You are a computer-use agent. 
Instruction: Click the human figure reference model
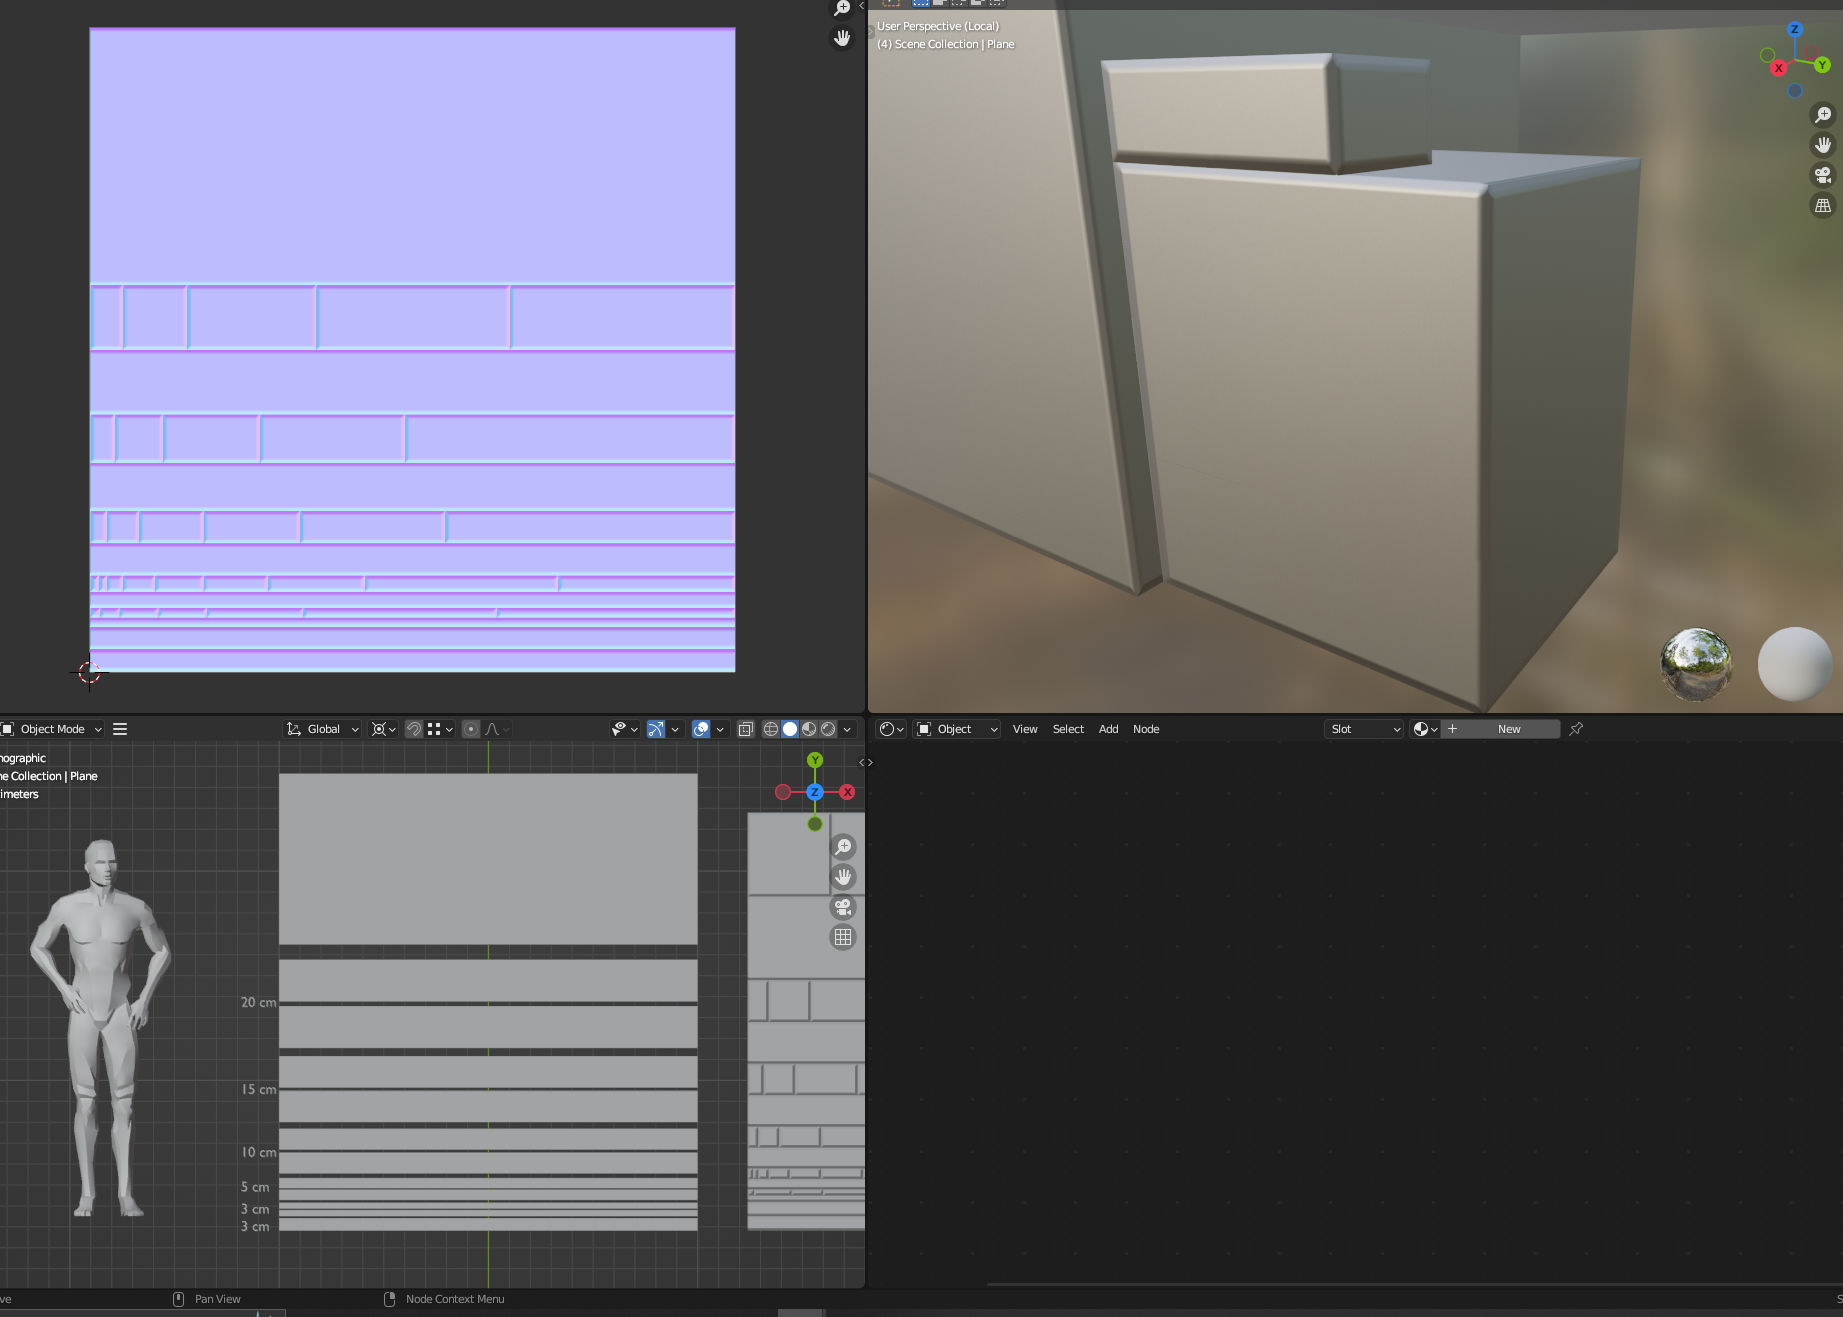click(x=100, y=1028)
